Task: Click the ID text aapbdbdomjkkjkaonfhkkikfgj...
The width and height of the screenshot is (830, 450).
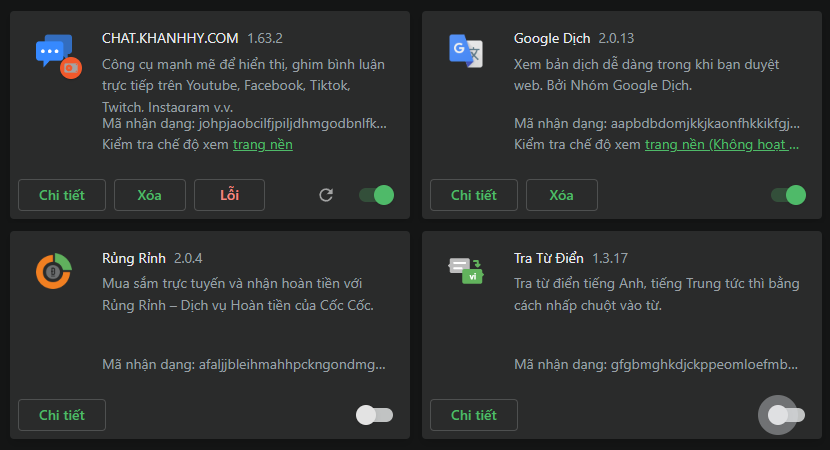Action: tap(705, 123)
